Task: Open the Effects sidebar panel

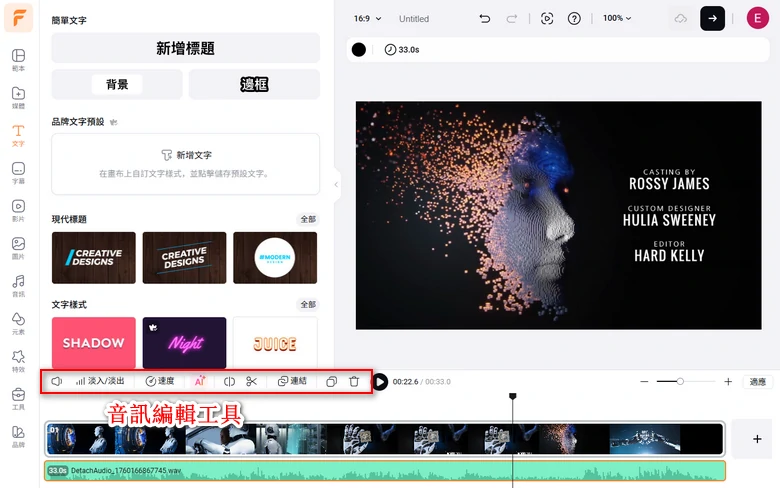Action: click(x=18, y=361)
